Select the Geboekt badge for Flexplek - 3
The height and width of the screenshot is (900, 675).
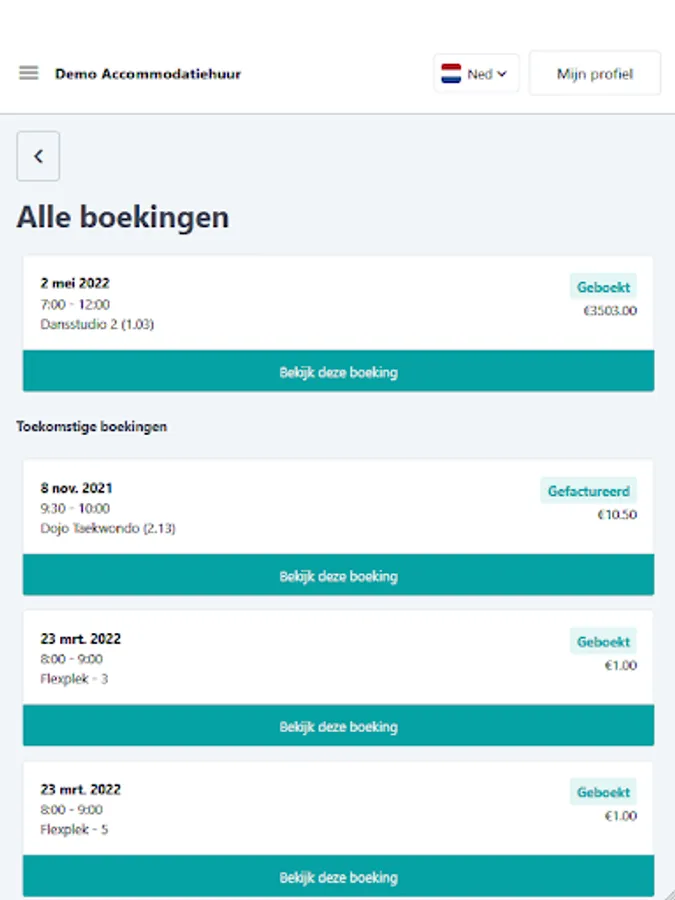click(603, 642)
